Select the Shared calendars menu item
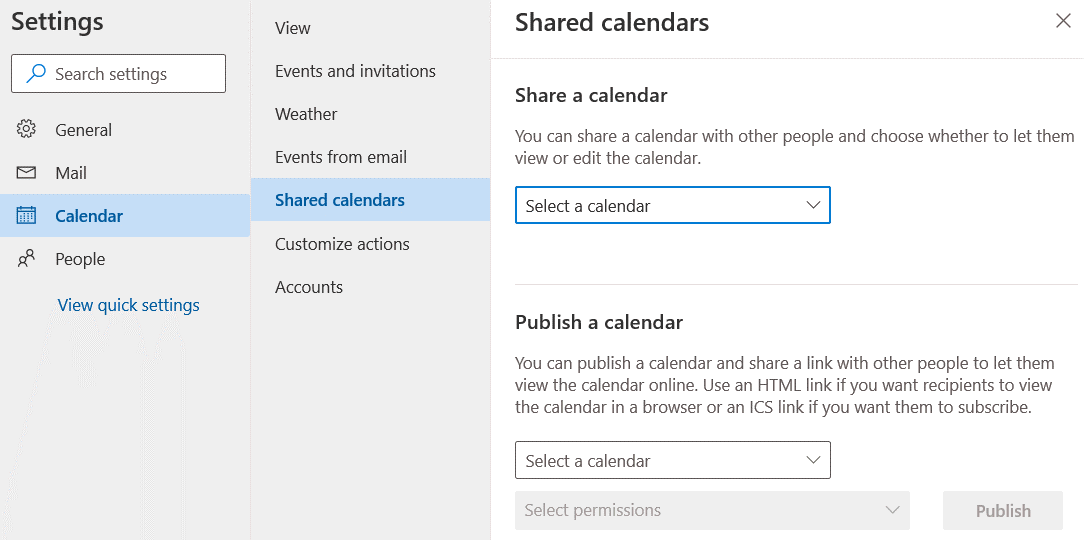Screen dimensions: 1084x540 coord(340,200)
